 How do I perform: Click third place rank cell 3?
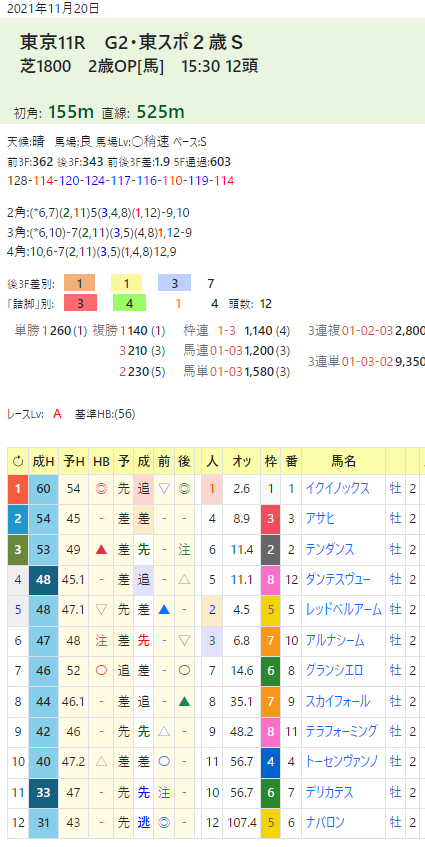[x=18, y=549]
